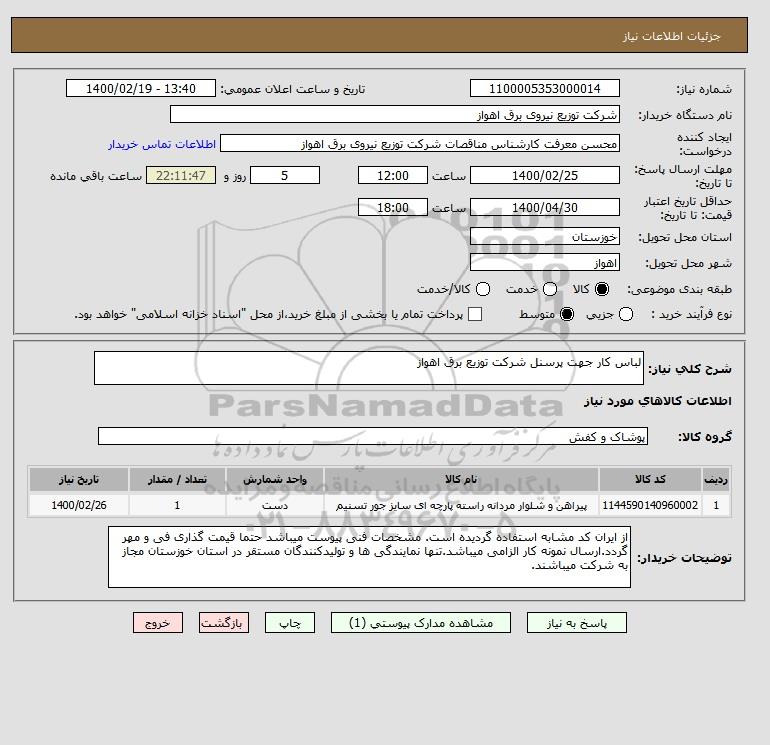Select the کالا radio button
770x745 pixels.
point(602,289)
